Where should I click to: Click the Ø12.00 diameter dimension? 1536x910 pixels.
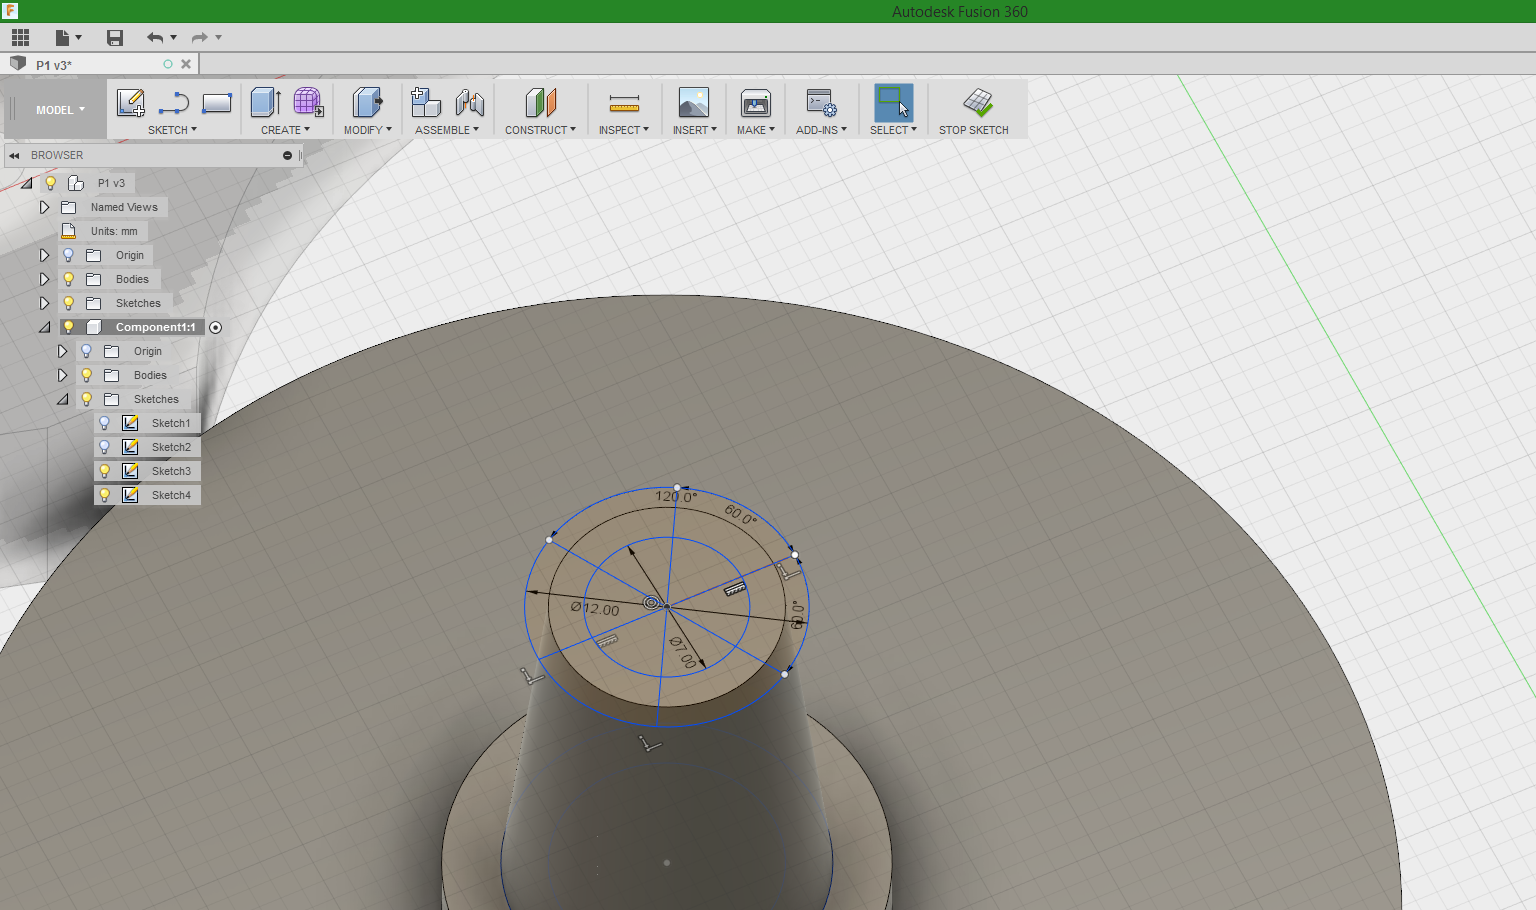[596, 608]
